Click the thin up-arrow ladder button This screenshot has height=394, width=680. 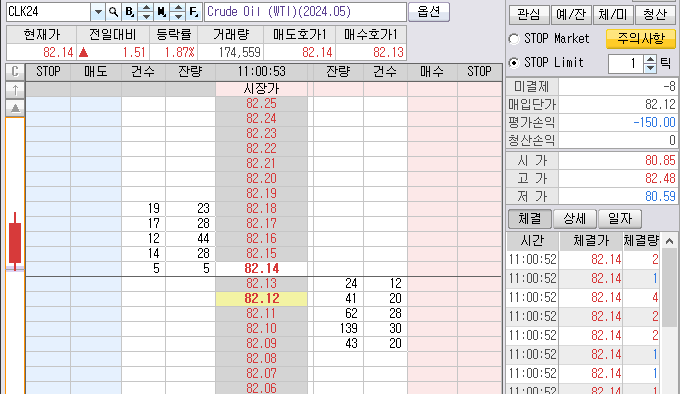point(15,90)
